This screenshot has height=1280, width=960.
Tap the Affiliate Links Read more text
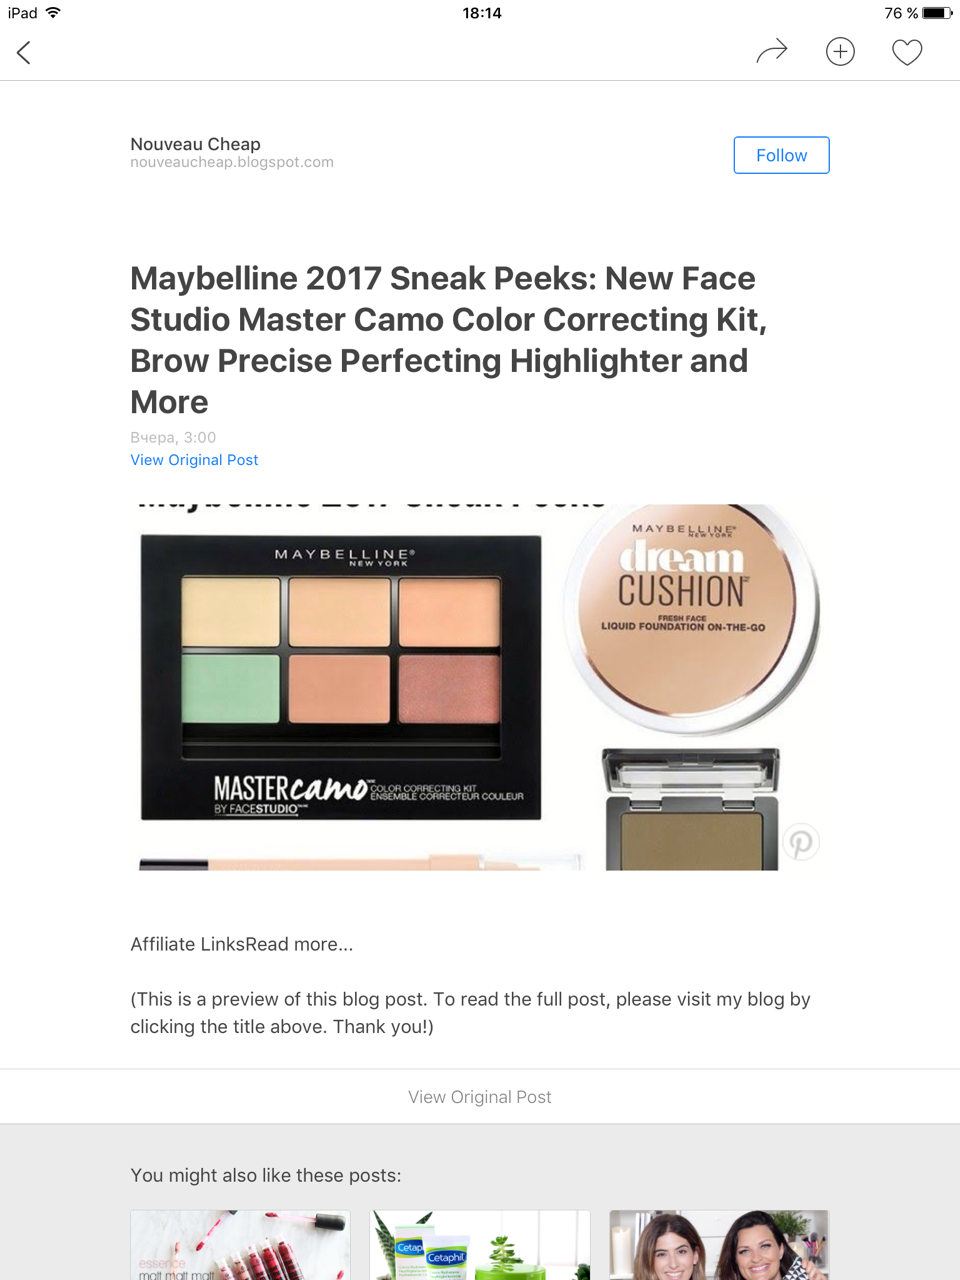pos(241,944)
